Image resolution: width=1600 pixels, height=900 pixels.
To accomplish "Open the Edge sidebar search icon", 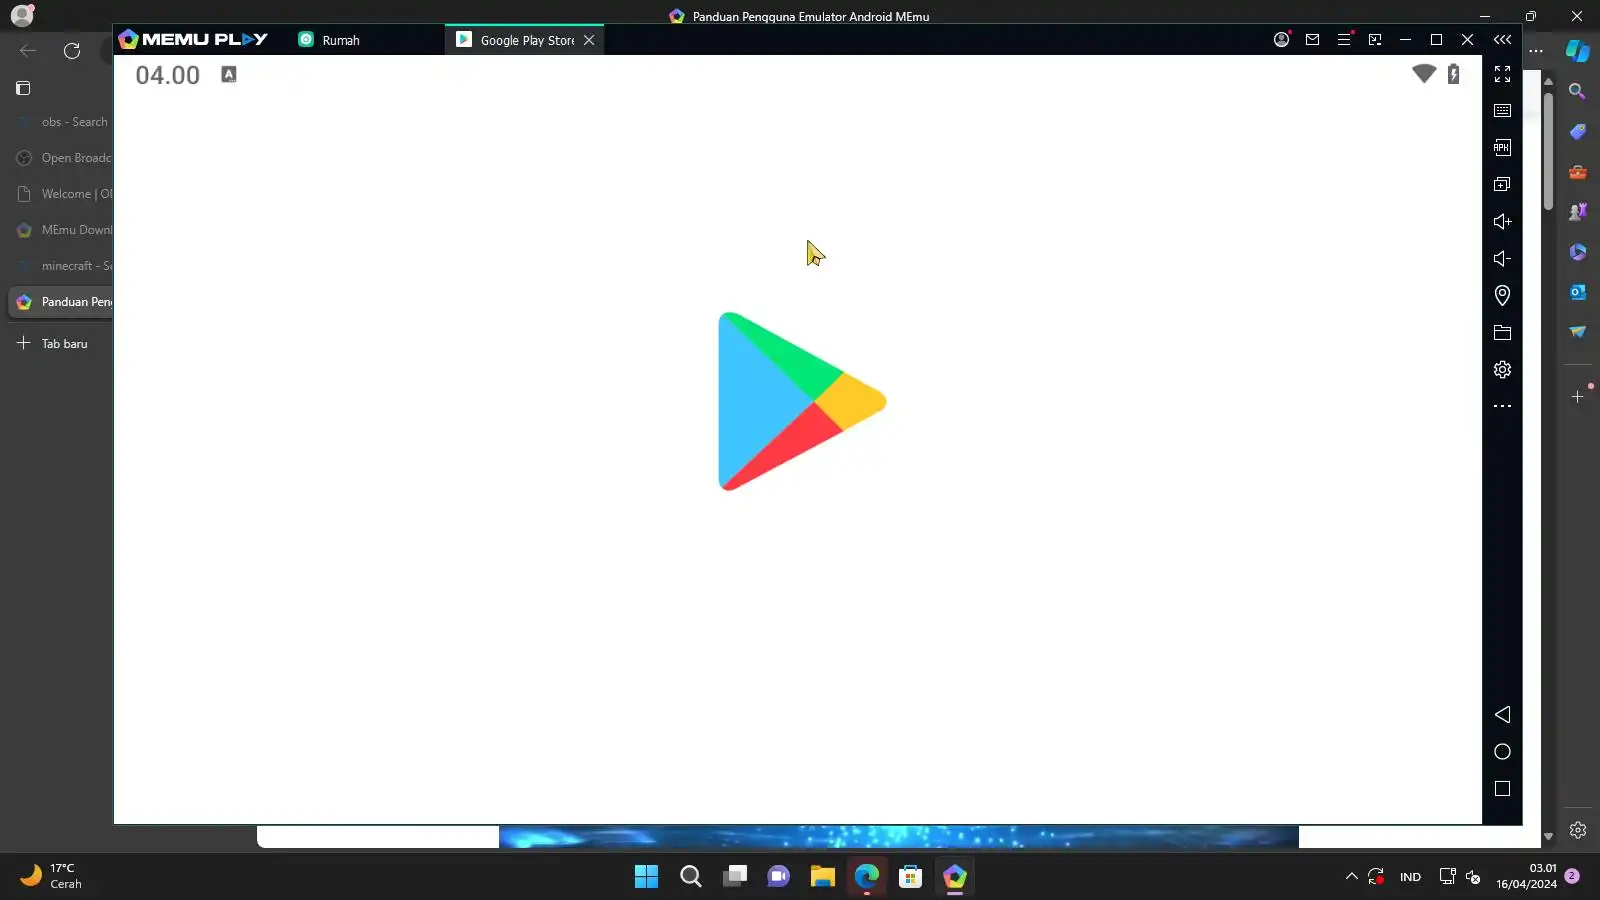I will coord(1577,91).
